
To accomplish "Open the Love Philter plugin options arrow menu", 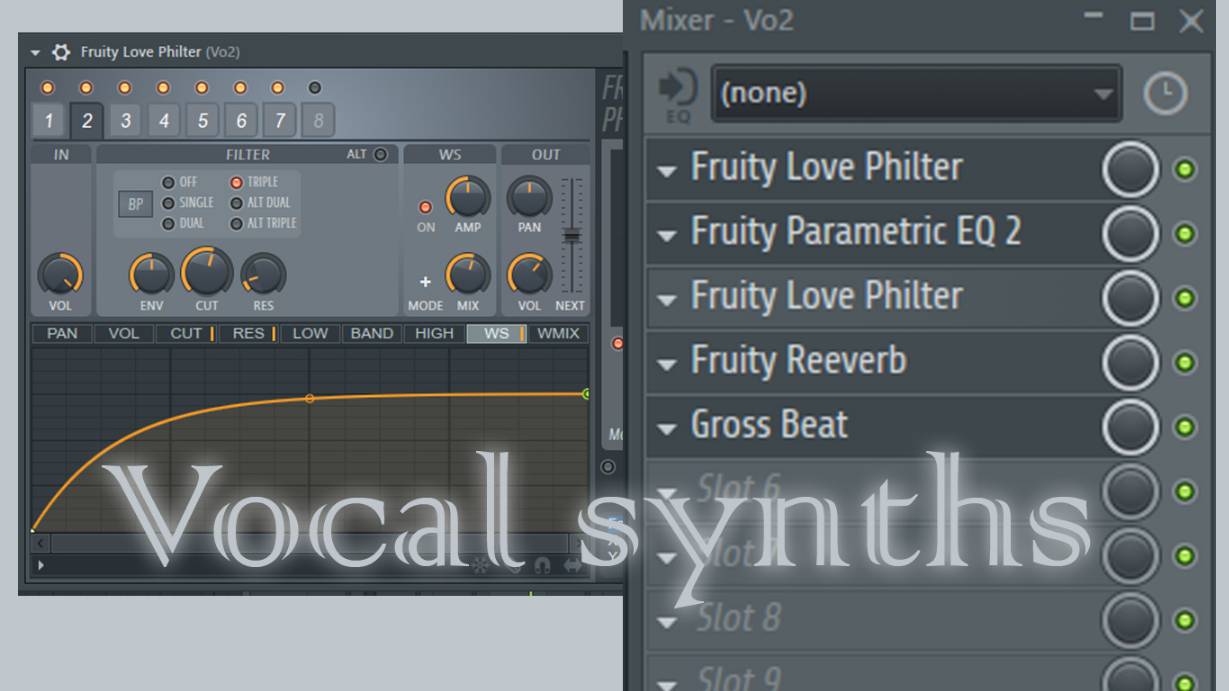I will [36, 52].
